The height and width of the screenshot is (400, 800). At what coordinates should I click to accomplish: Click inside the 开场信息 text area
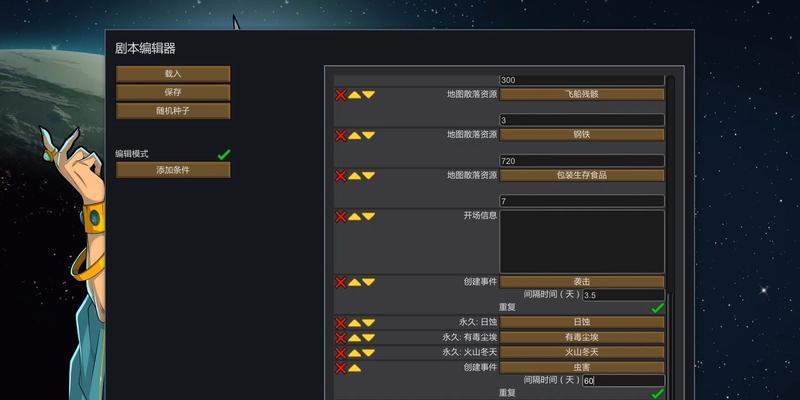pyautogui.click(x=582, y=242)
